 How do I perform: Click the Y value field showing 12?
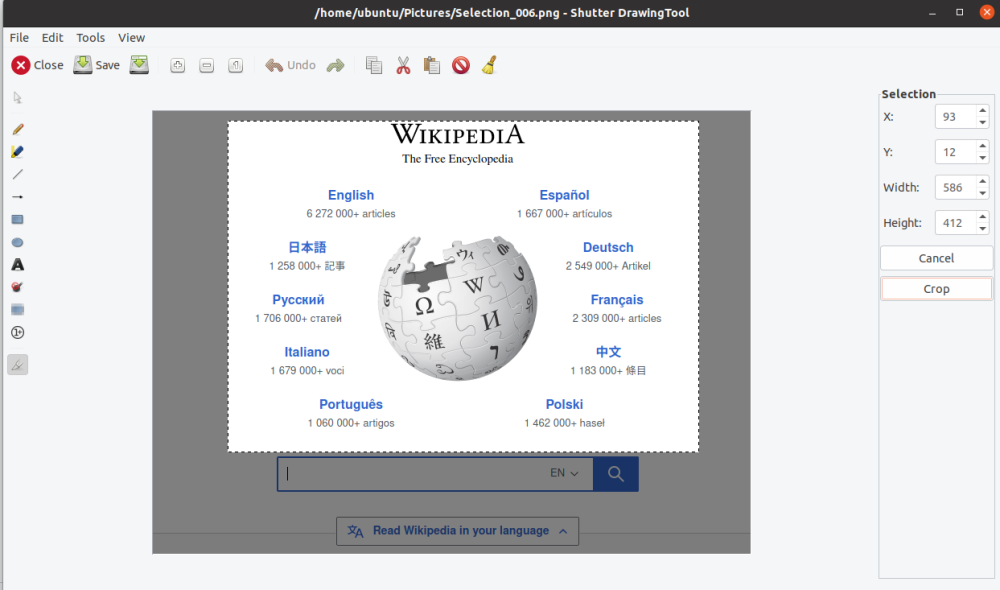[x=955, y=152]
